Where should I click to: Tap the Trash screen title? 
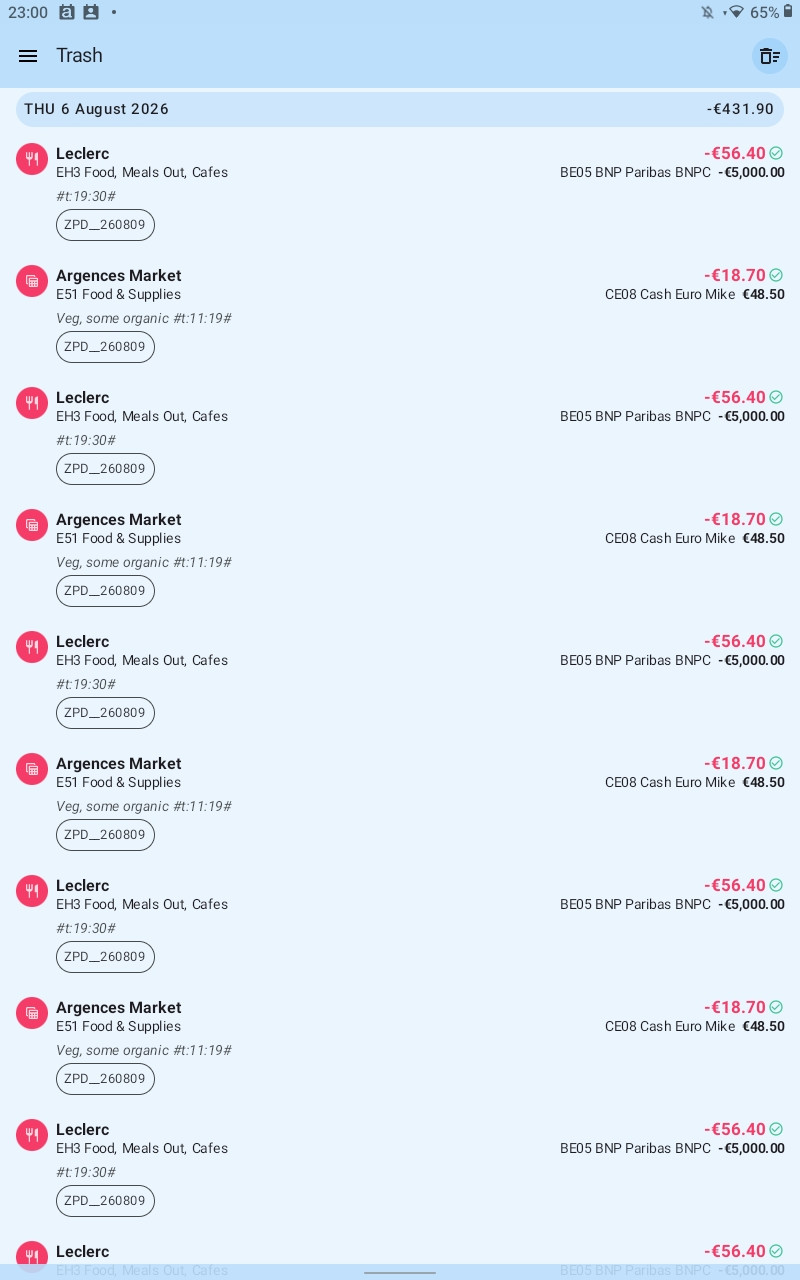(x=79, y=55)
